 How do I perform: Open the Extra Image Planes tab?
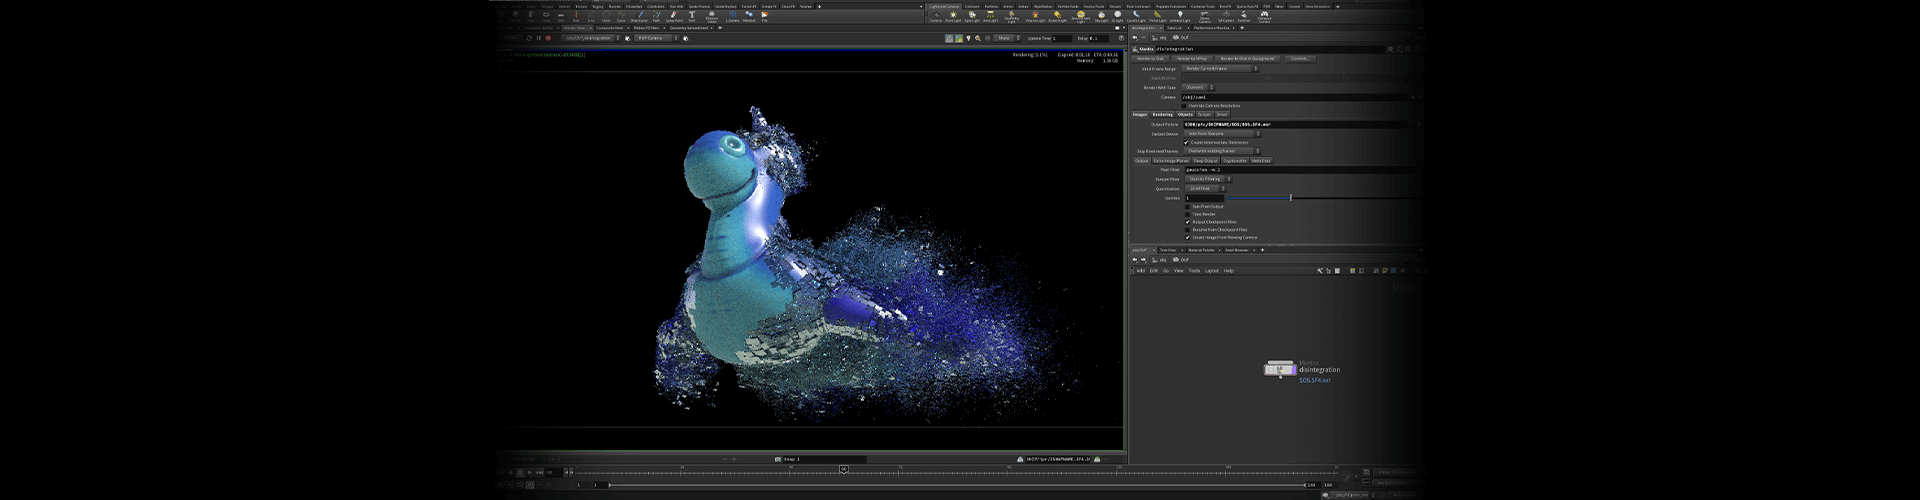[1171, 161]
